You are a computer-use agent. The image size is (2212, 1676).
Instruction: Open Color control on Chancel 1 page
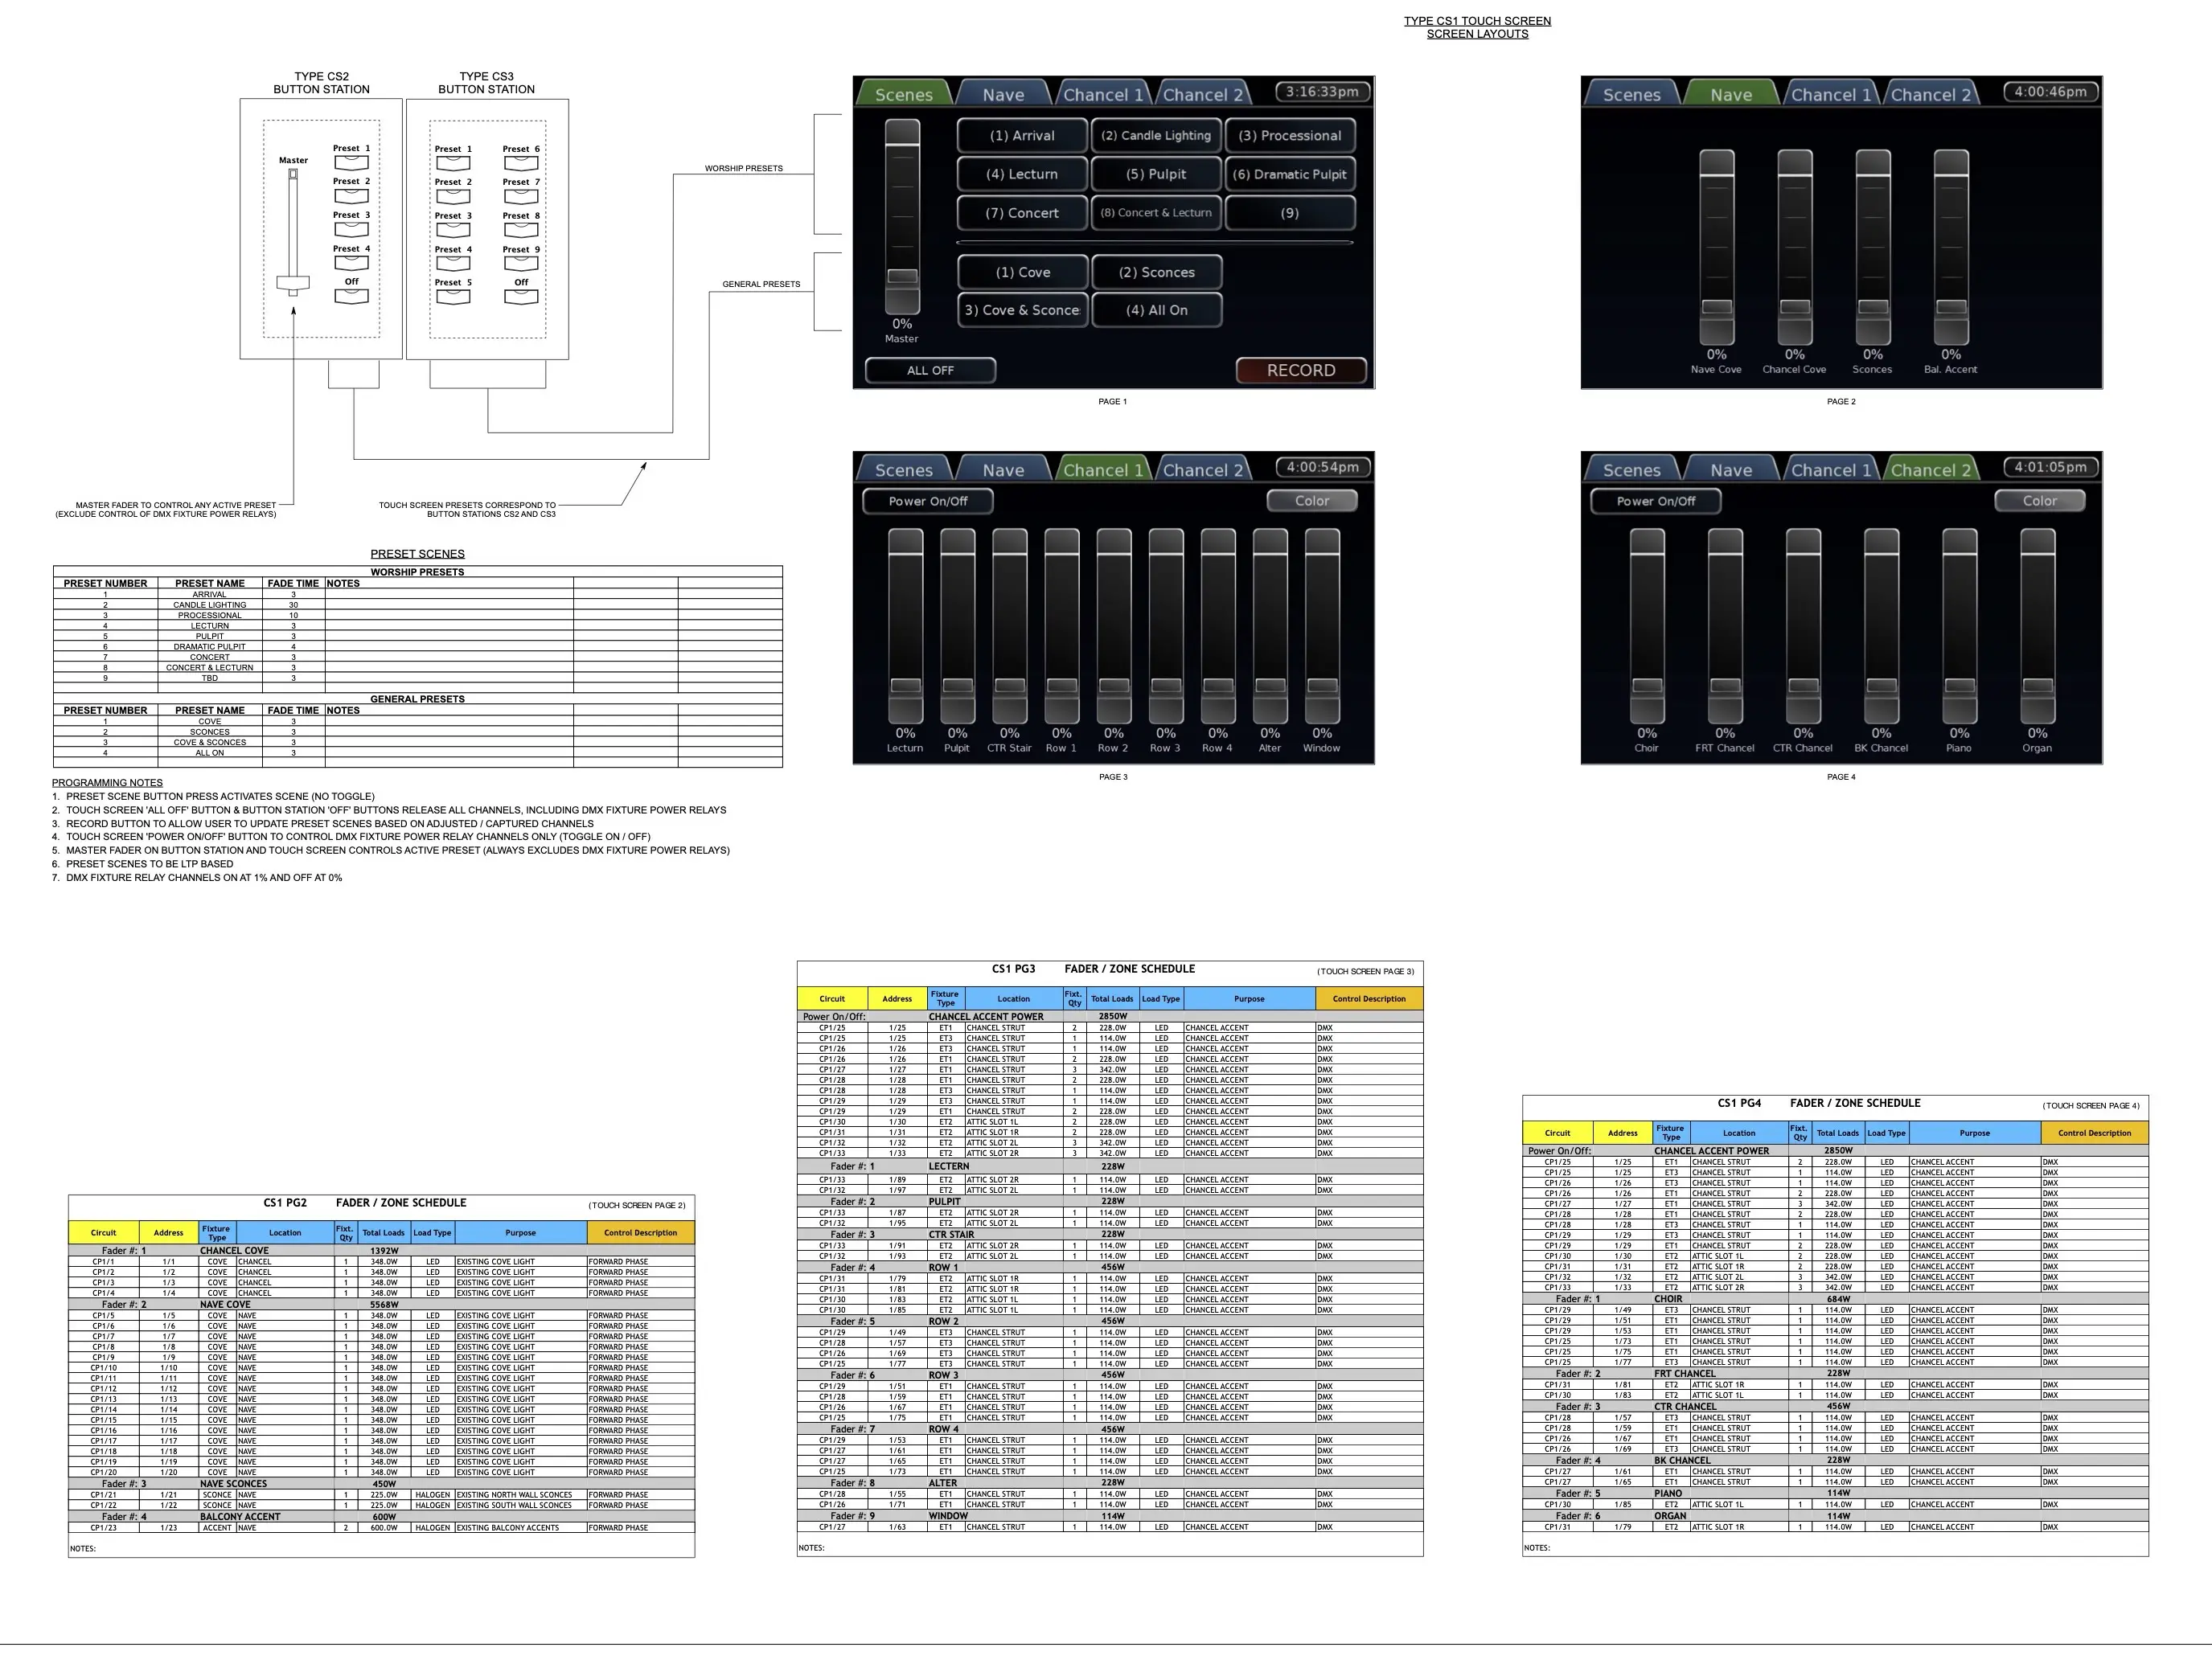(1311, 501)
